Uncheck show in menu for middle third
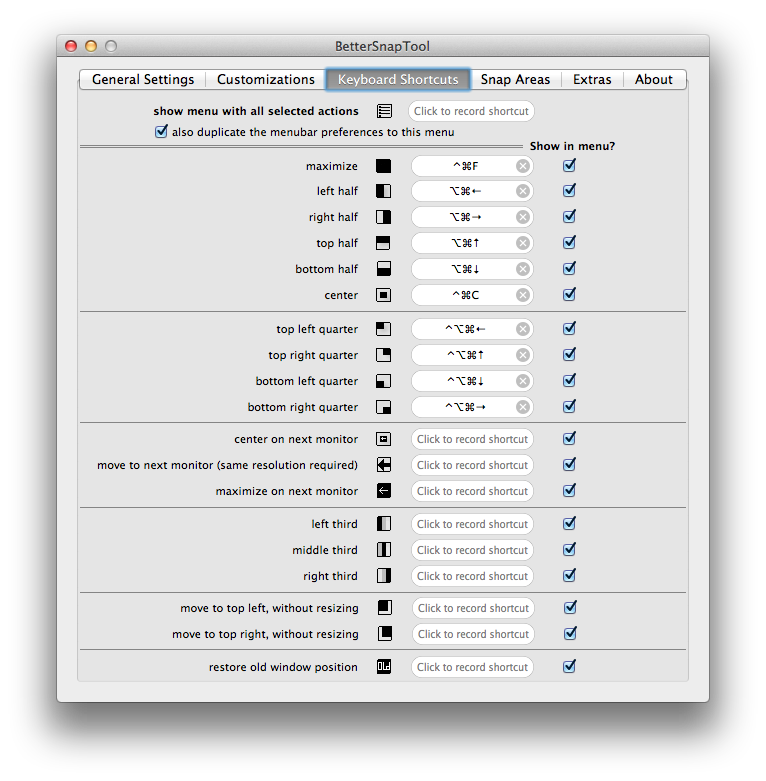 tap(569, 549)
